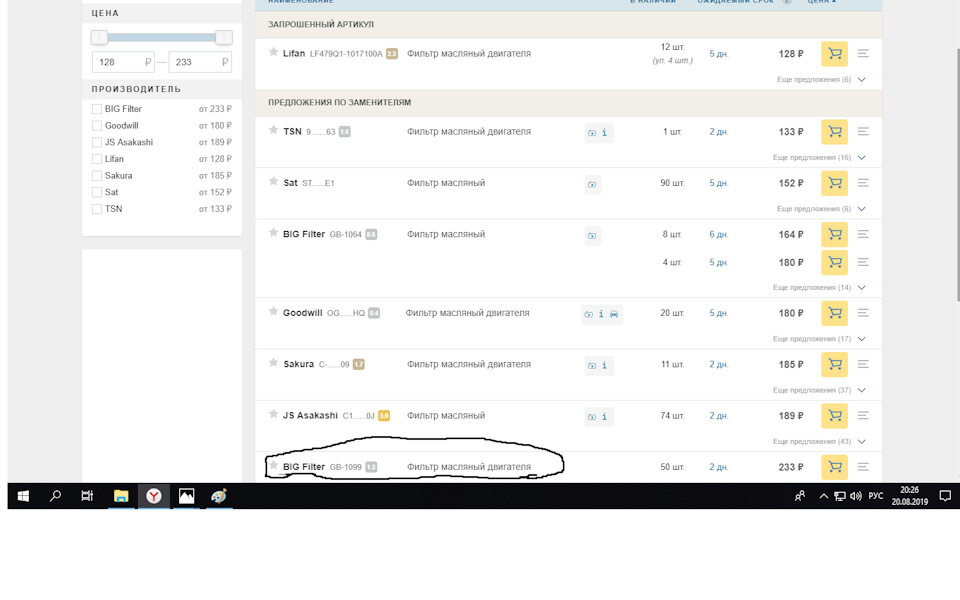Expand more offers (43) for JS Asakashi
Image resolution: width=960 pixels, height=600 pixels.
point(819,441)
